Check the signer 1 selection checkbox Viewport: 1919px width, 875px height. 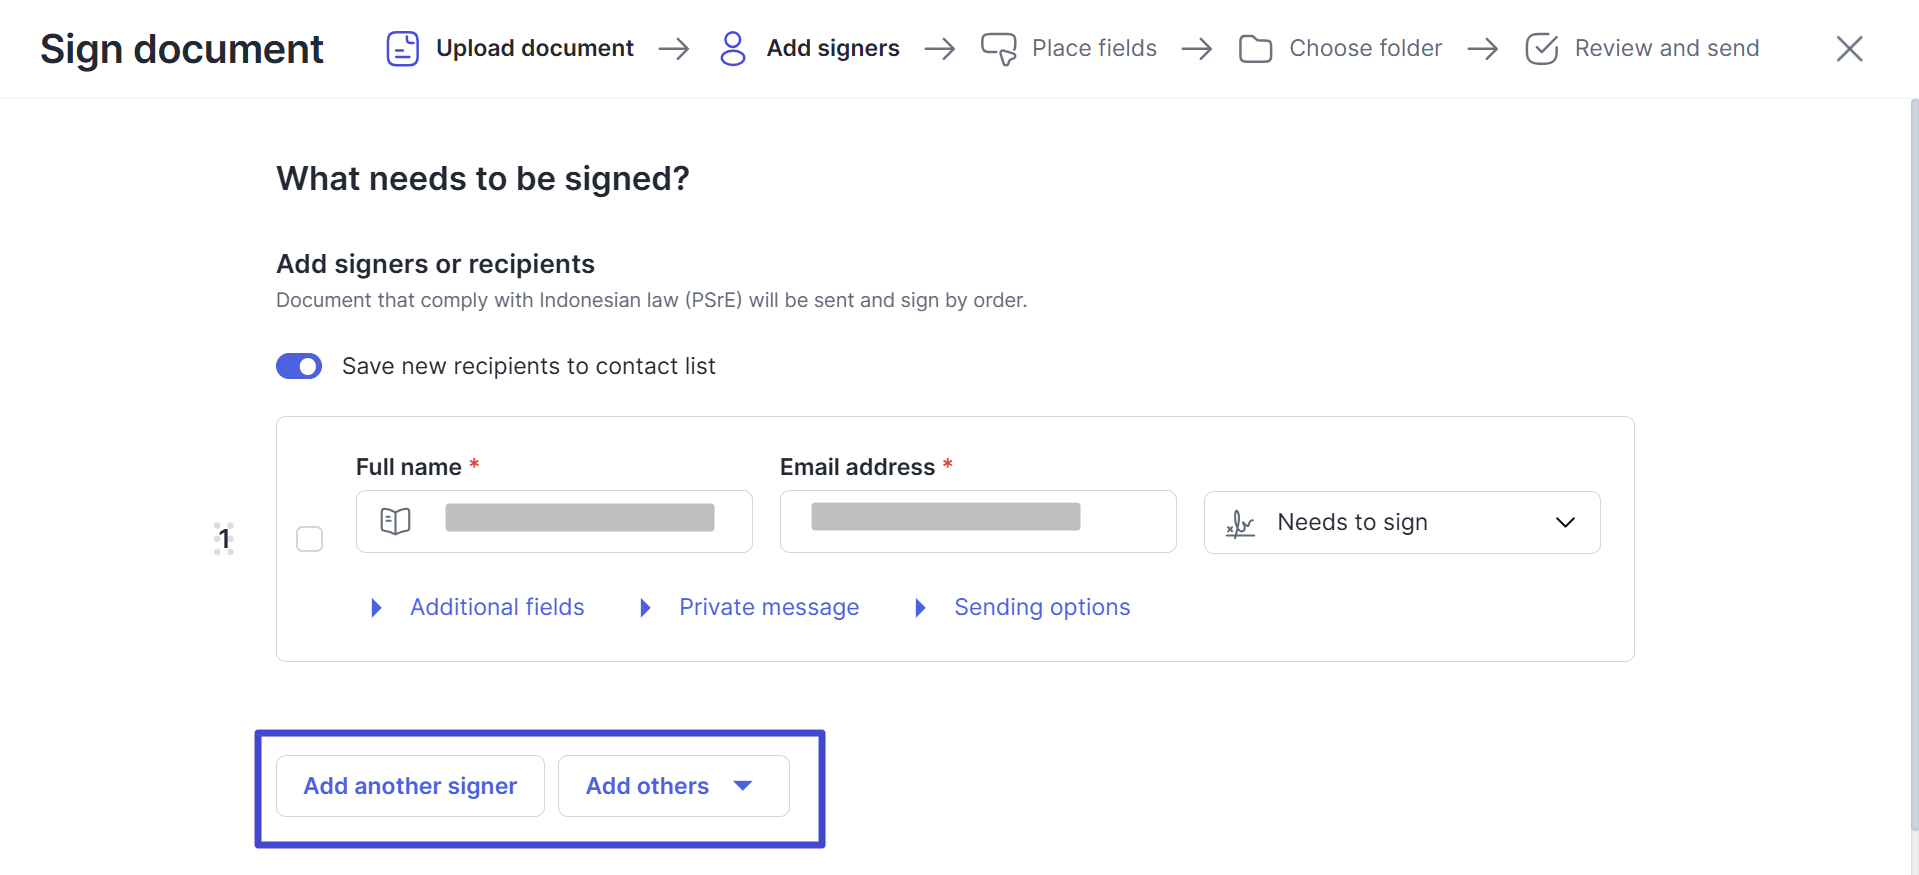pyautogui.click(x=310, y=539)
